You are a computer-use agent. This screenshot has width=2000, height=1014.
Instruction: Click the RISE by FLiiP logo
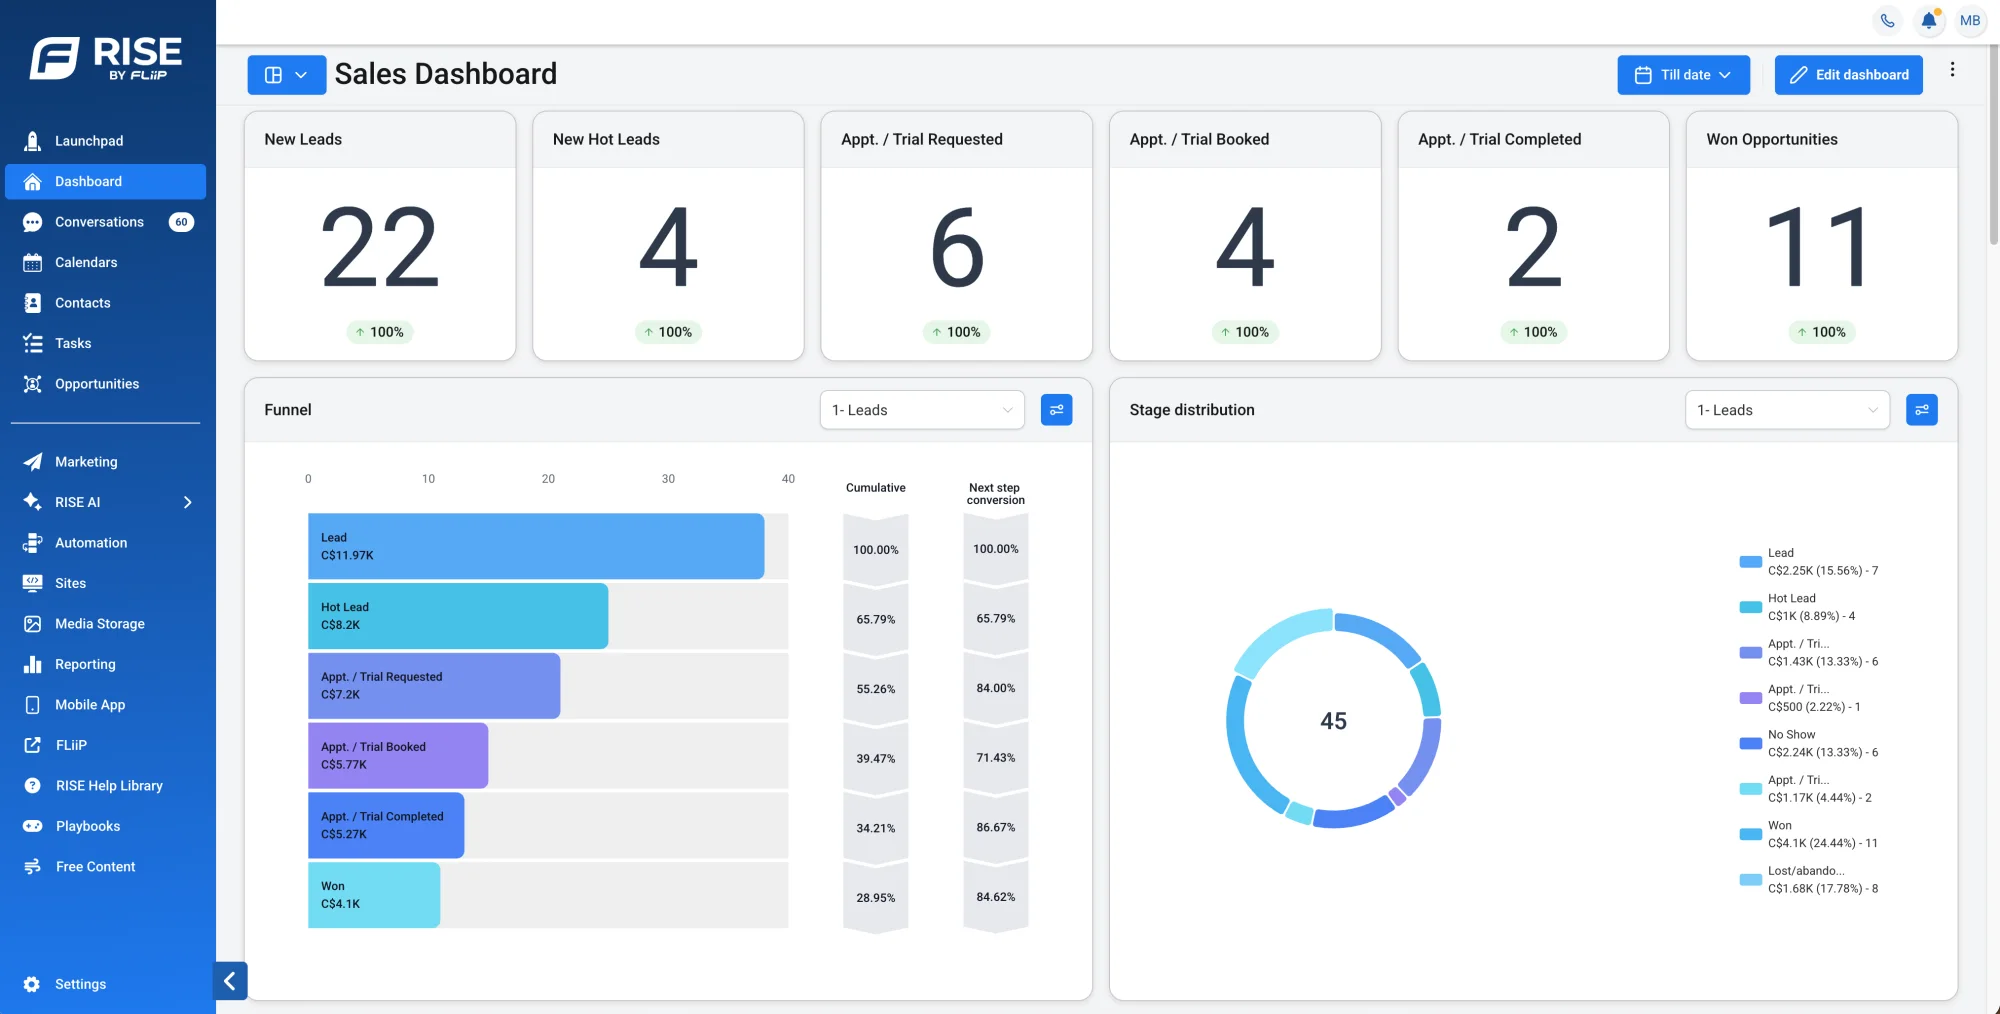(x=106, y=58)
